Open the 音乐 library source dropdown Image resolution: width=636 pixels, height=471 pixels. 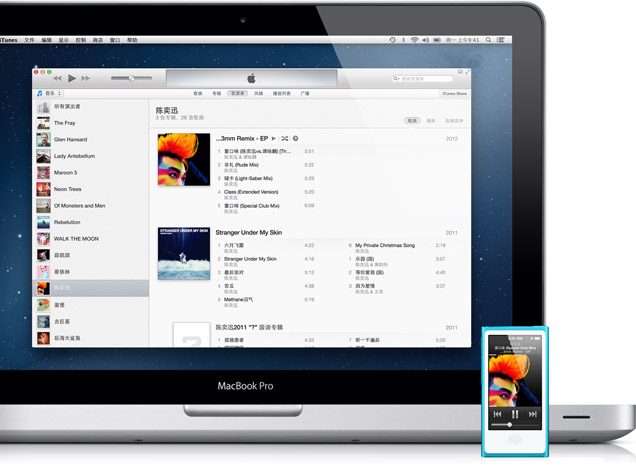coord(49,93)
